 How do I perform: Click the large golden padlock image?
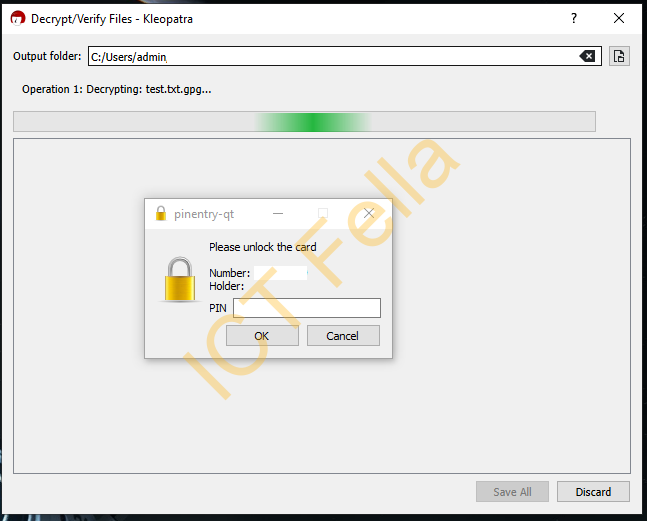point(180,279)
